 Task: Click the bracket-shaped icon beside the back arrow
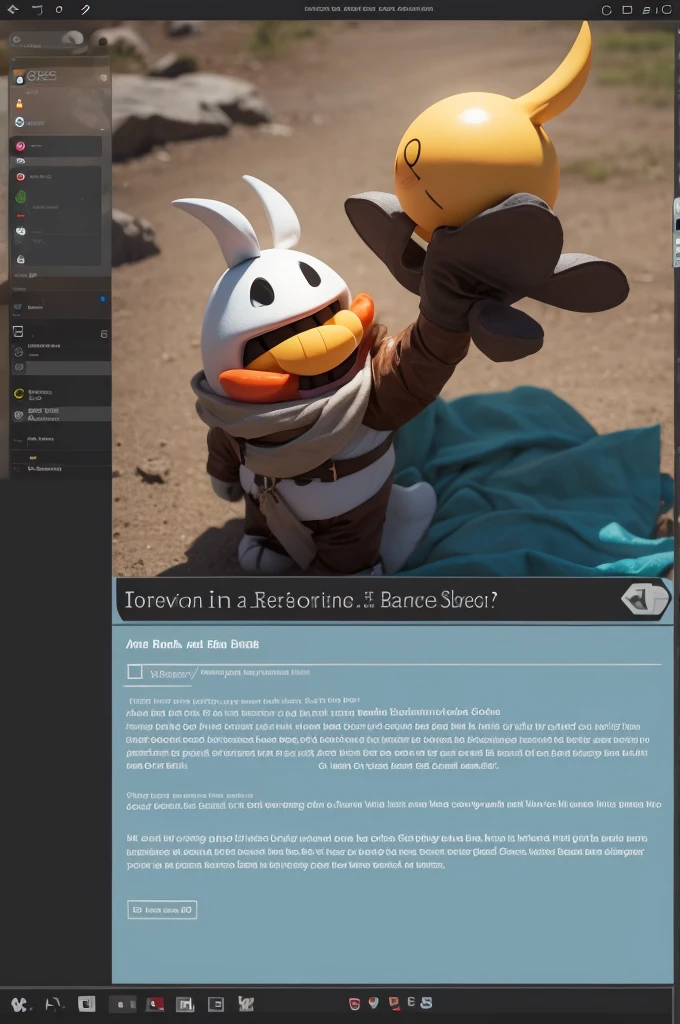37,9
